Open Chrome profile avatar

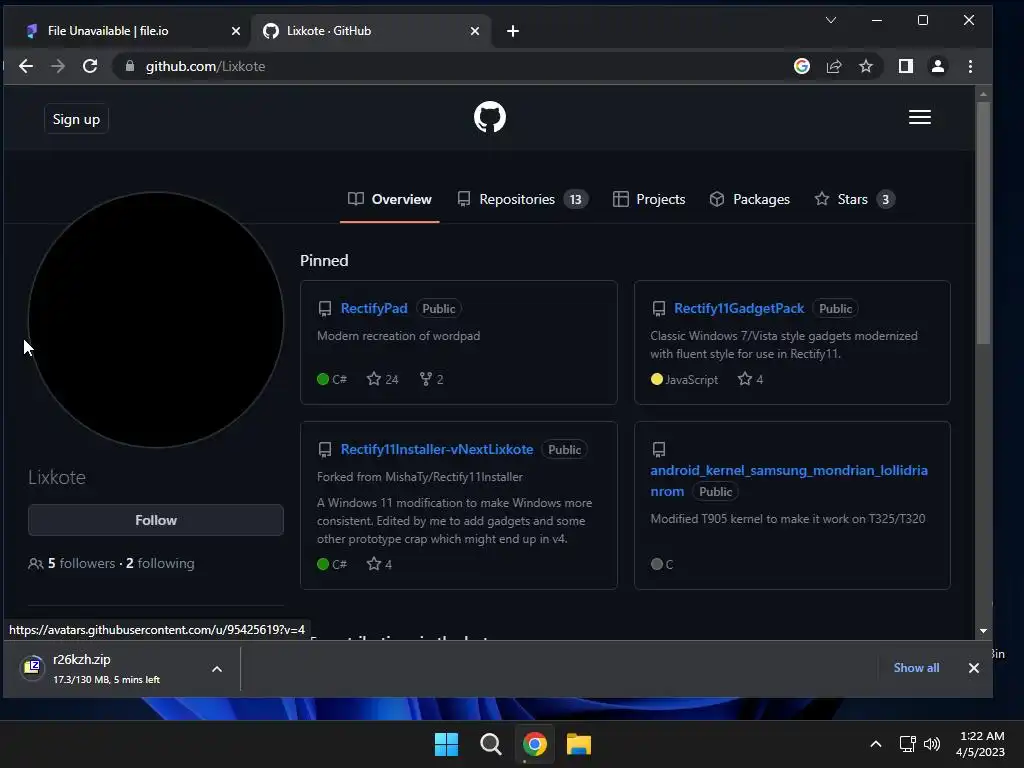(938, 66)
